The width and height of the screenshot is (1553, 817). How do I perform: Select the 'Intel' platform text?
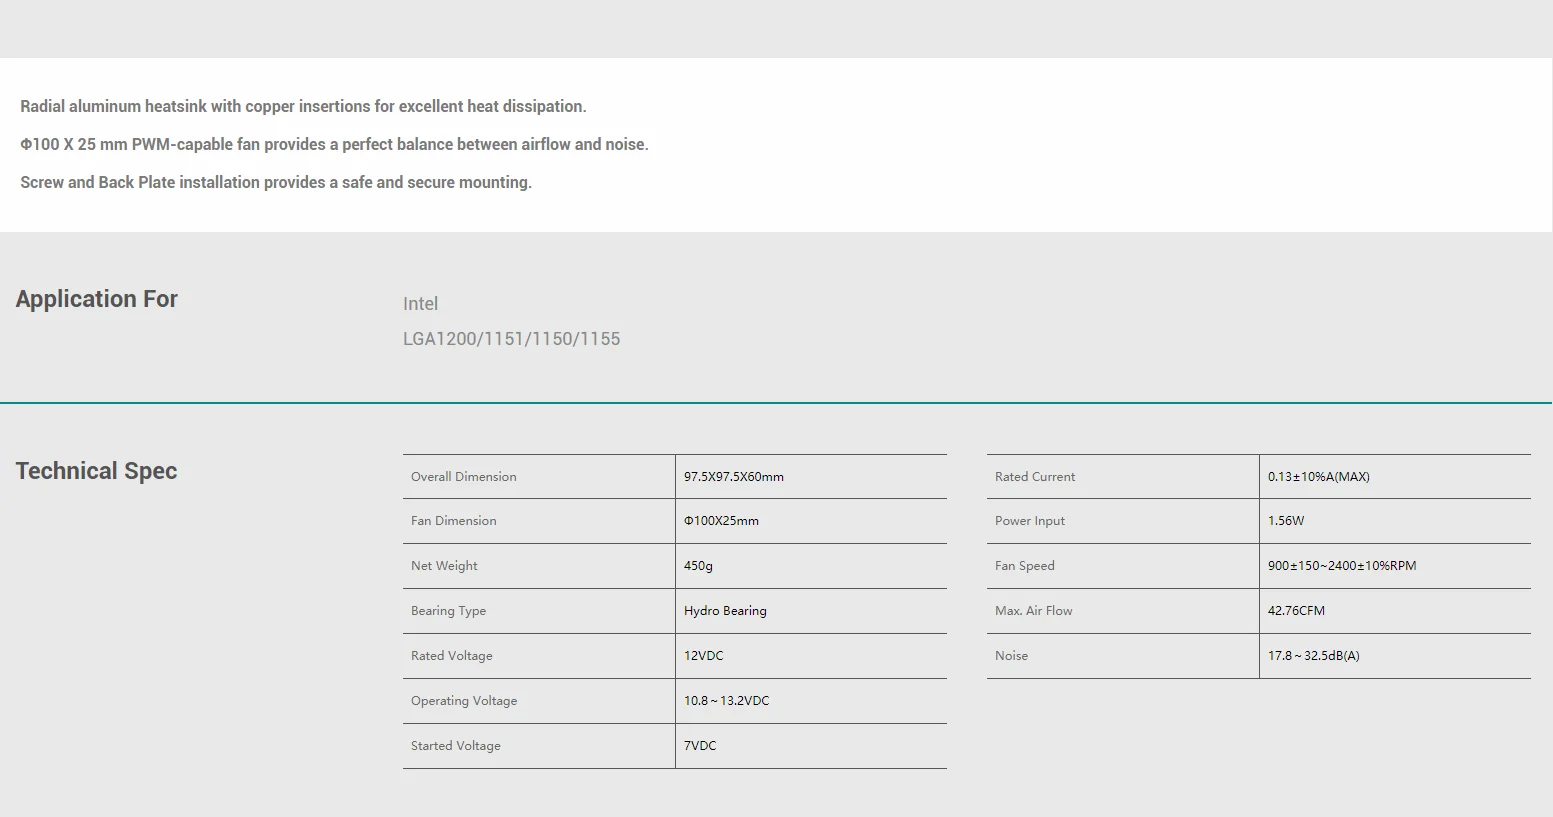[420, 304]
